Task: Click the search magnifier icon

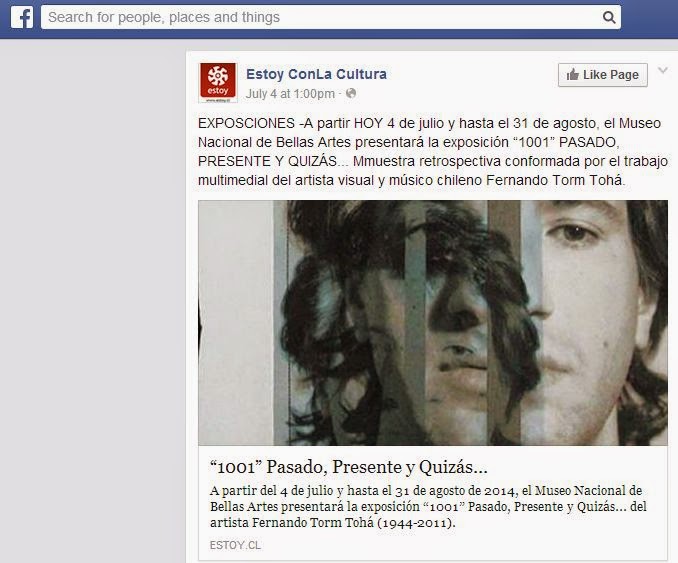Action: [609, 17]
